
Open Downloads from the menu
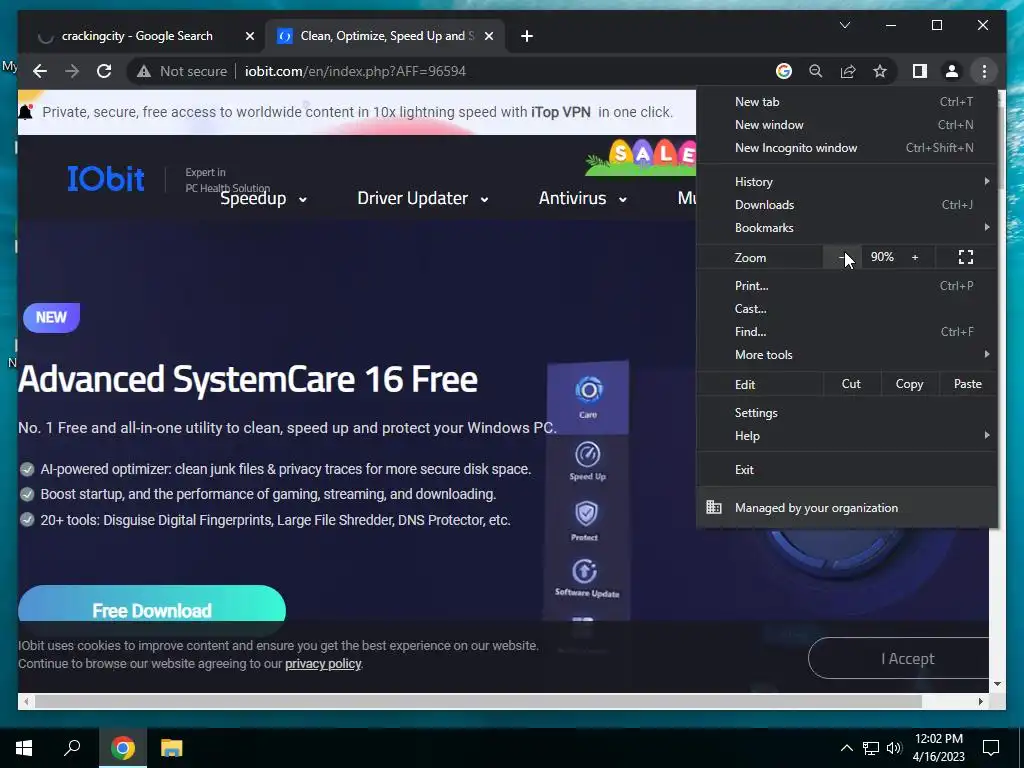pyautogui.click(x=847, y=204)
